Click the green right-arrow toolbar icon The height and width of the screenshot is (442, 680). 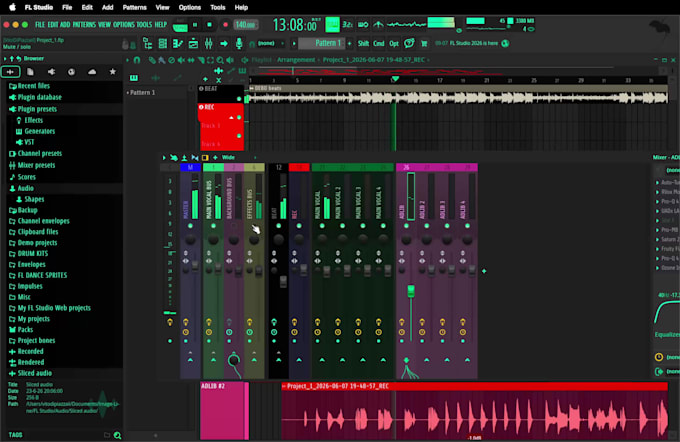pos(224,43)
